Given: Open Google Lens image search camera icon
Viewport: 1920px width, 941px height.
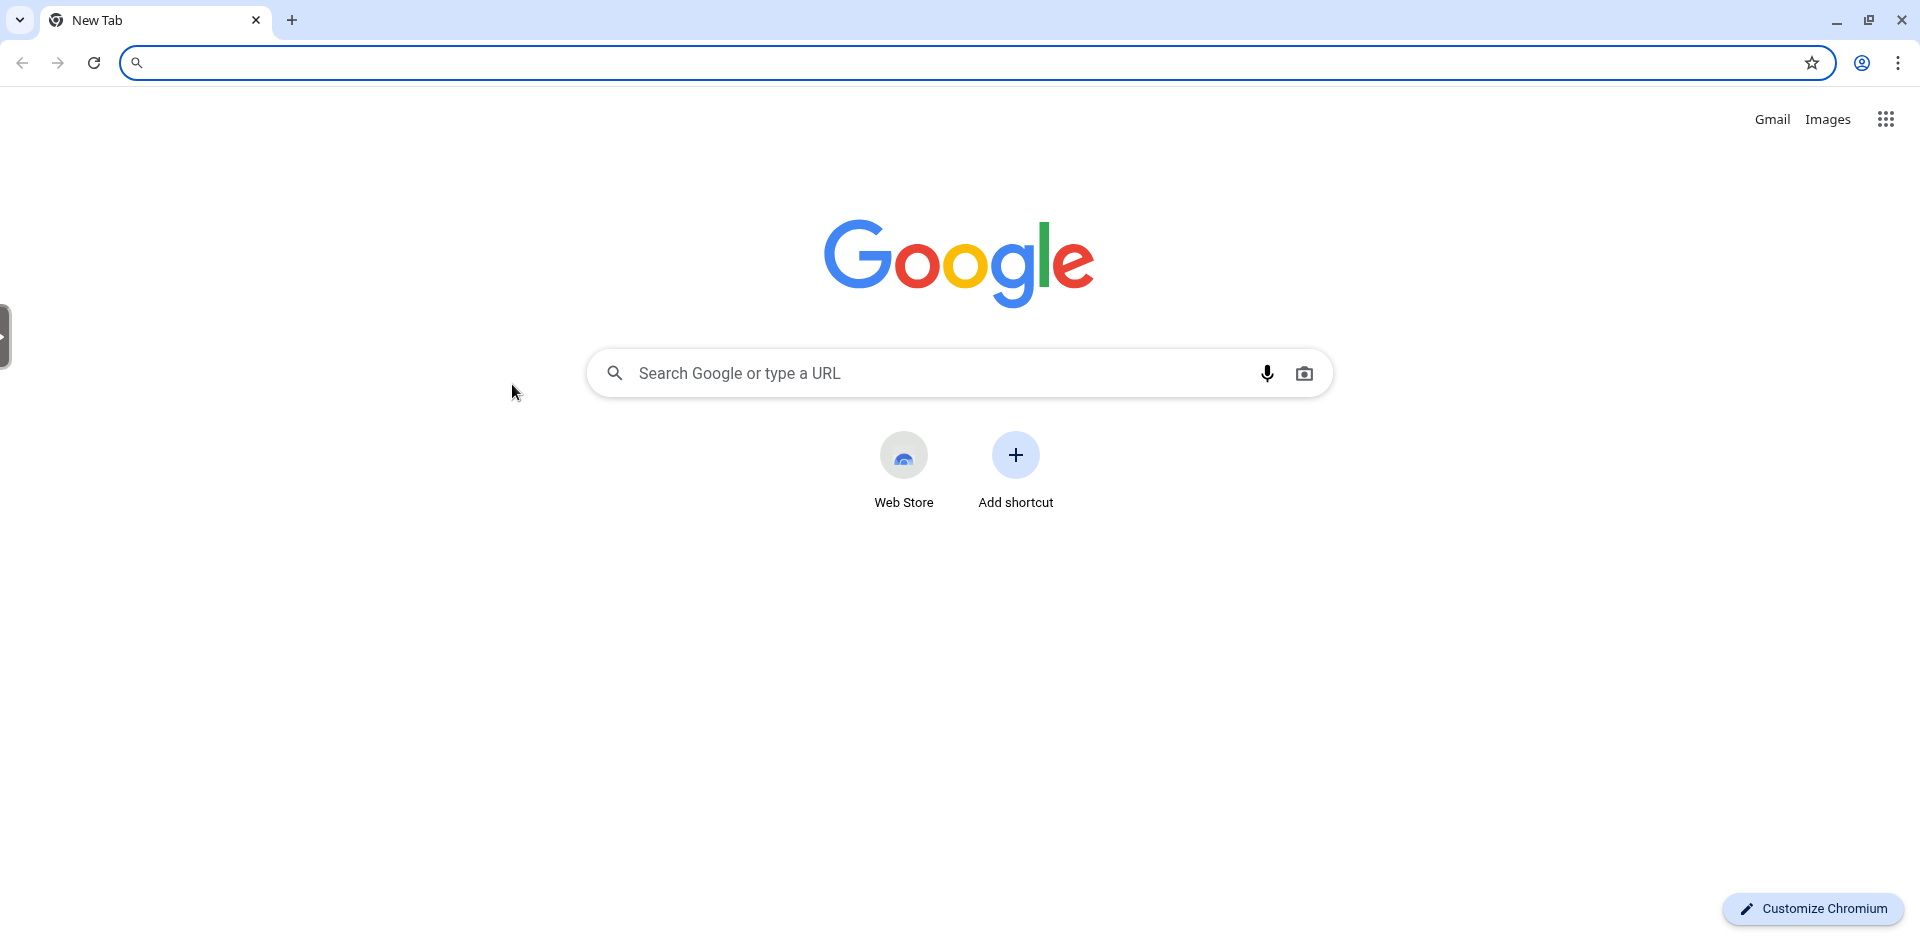Looking at the screenshot, I should (x=1304, y=373).
